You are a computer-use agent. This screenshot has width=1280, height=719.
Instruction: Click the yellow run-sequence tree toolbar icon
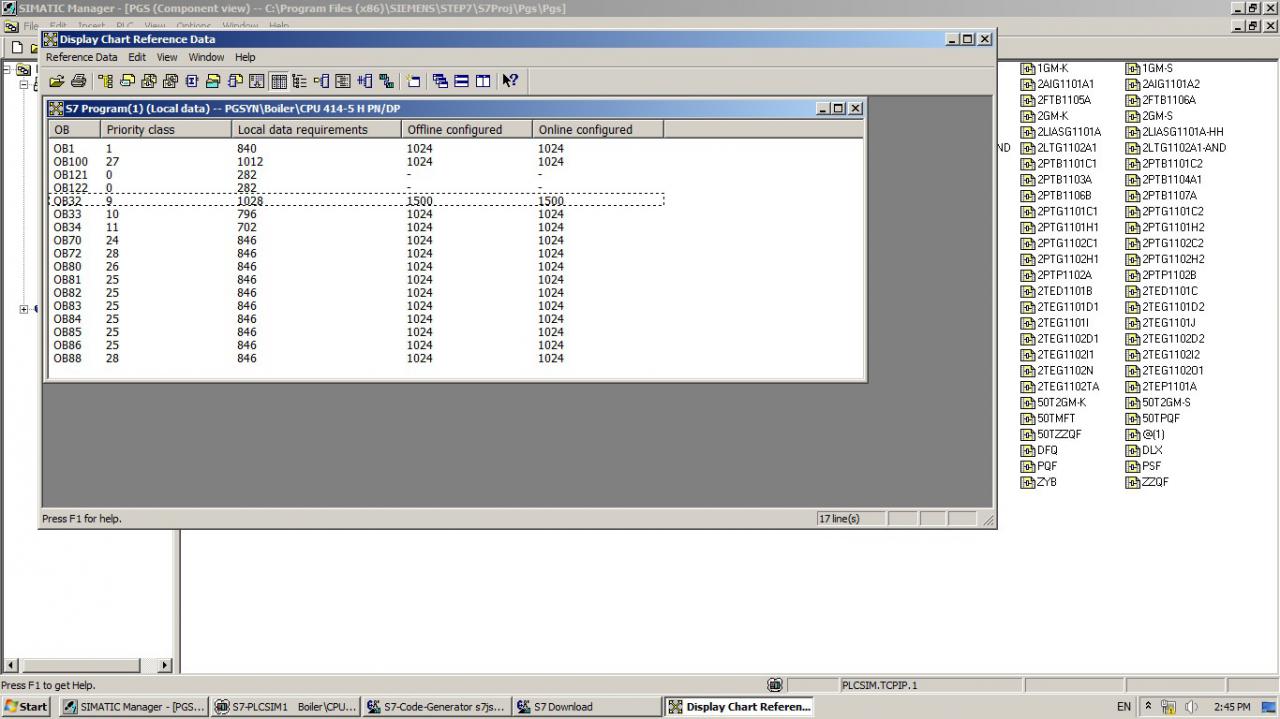(106, 81)
